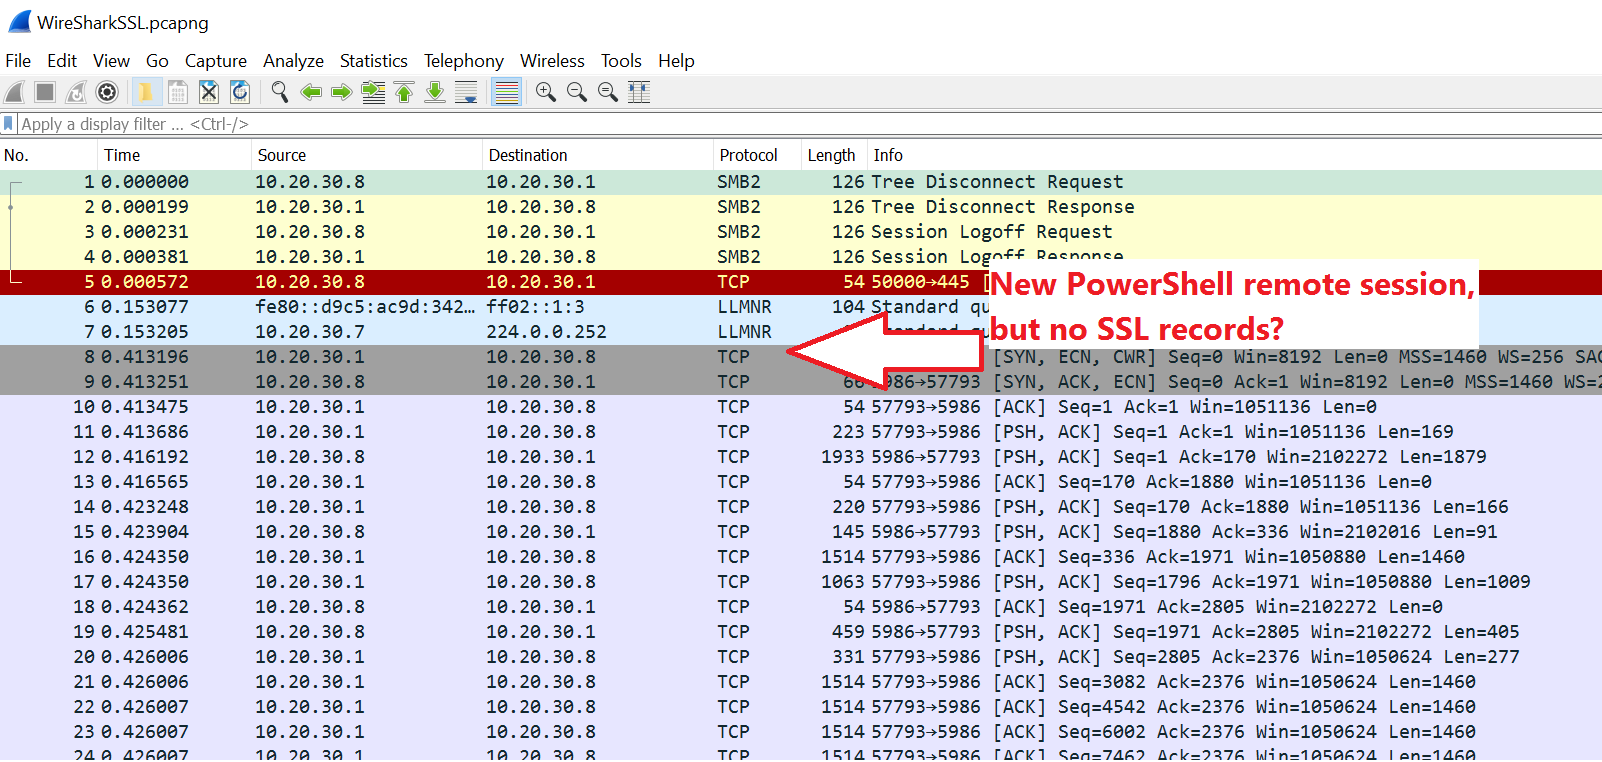Jump to the last packet icon
This screenshot has height=762, width=1602.
(435, 93)
